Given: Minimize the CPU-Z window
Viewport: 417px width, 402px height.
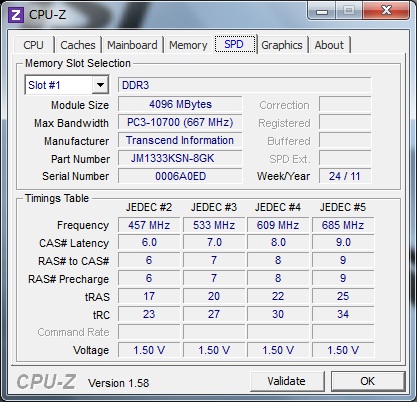Looking at the screenshot, I should (322, 11).
